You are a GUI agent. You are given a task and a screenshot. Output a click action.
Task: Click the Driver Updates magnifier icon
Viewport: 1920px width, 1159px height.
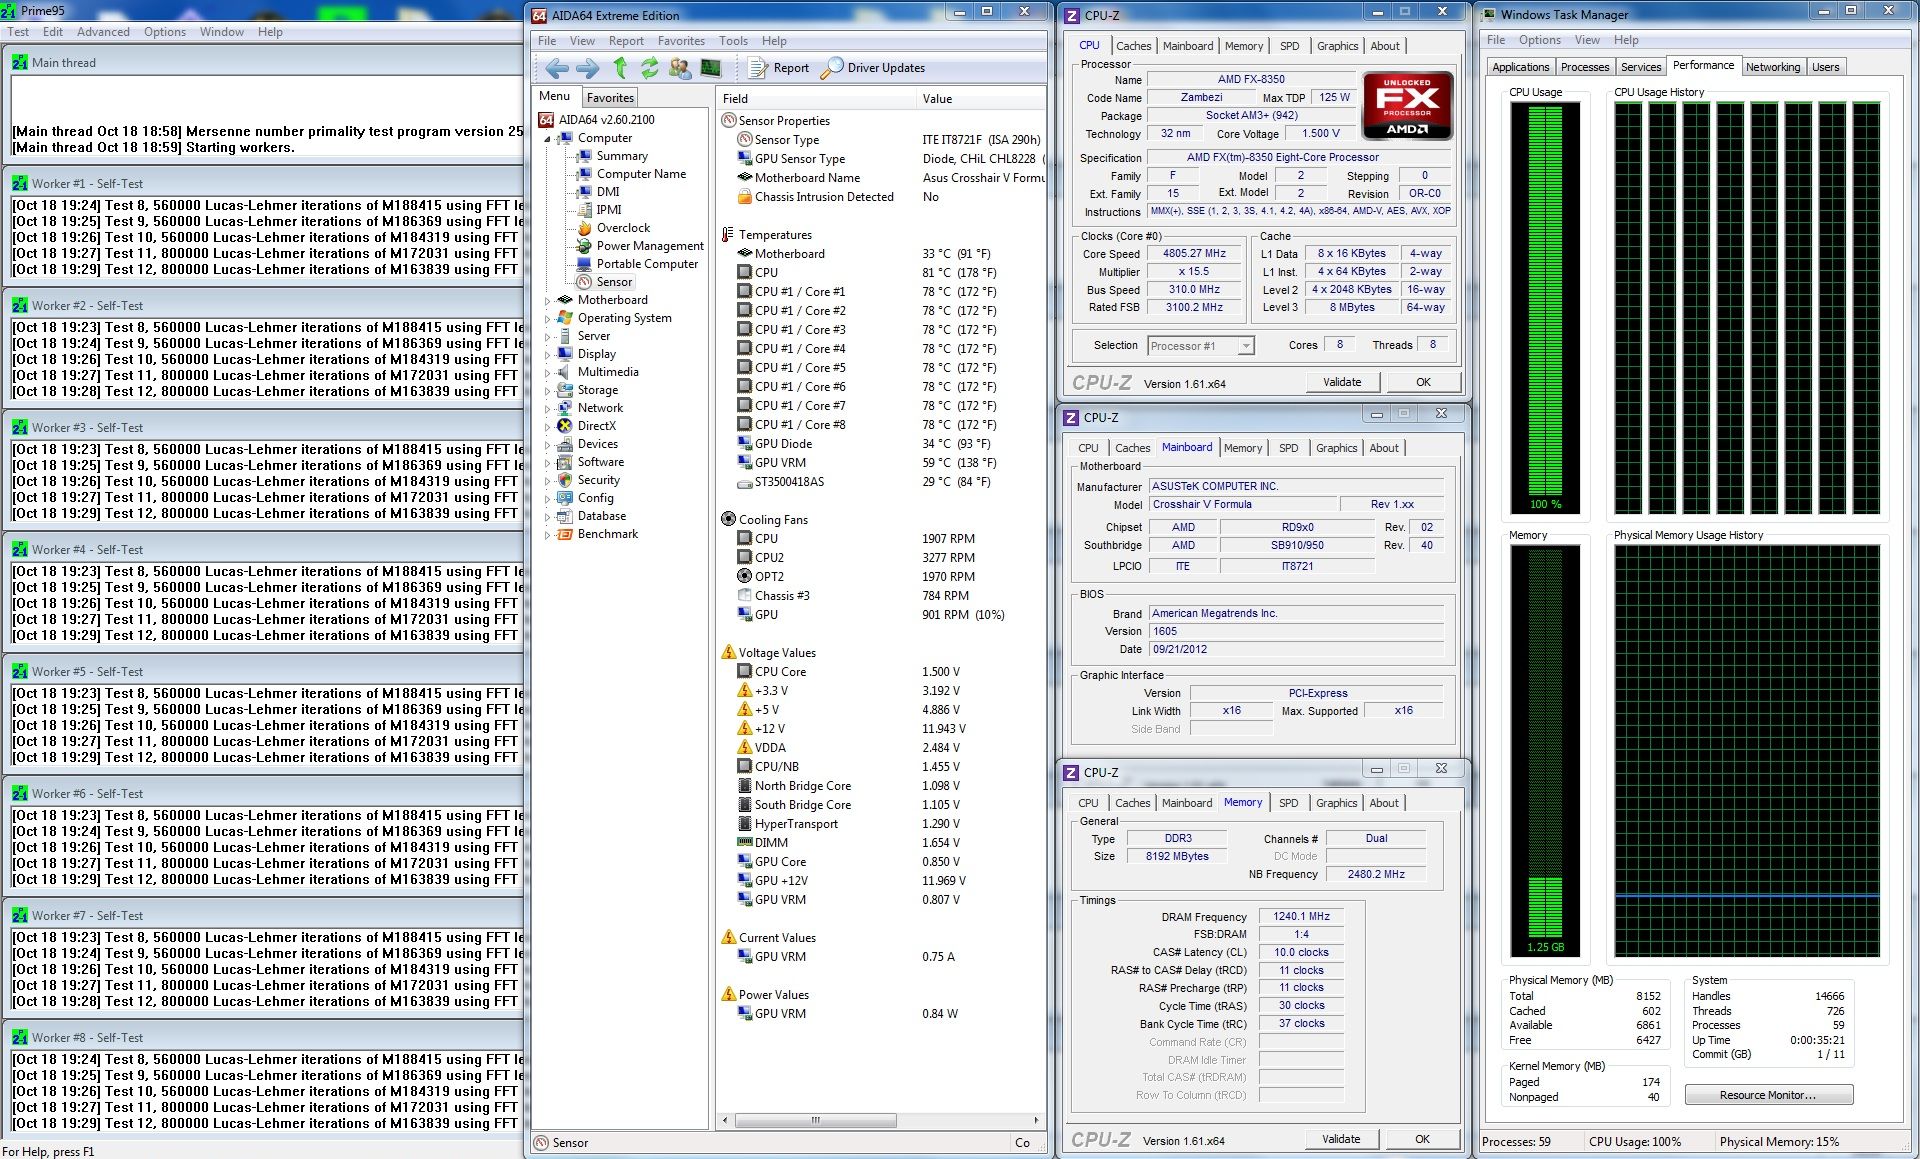pyautogui.click(x=832, y=68)
